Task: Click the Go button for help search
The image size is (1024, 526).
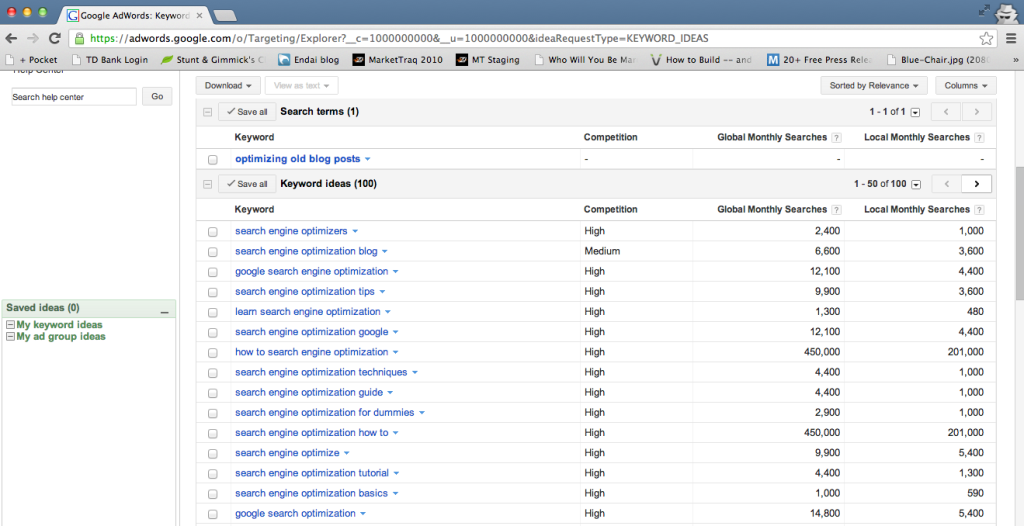Action: (157, 96)
